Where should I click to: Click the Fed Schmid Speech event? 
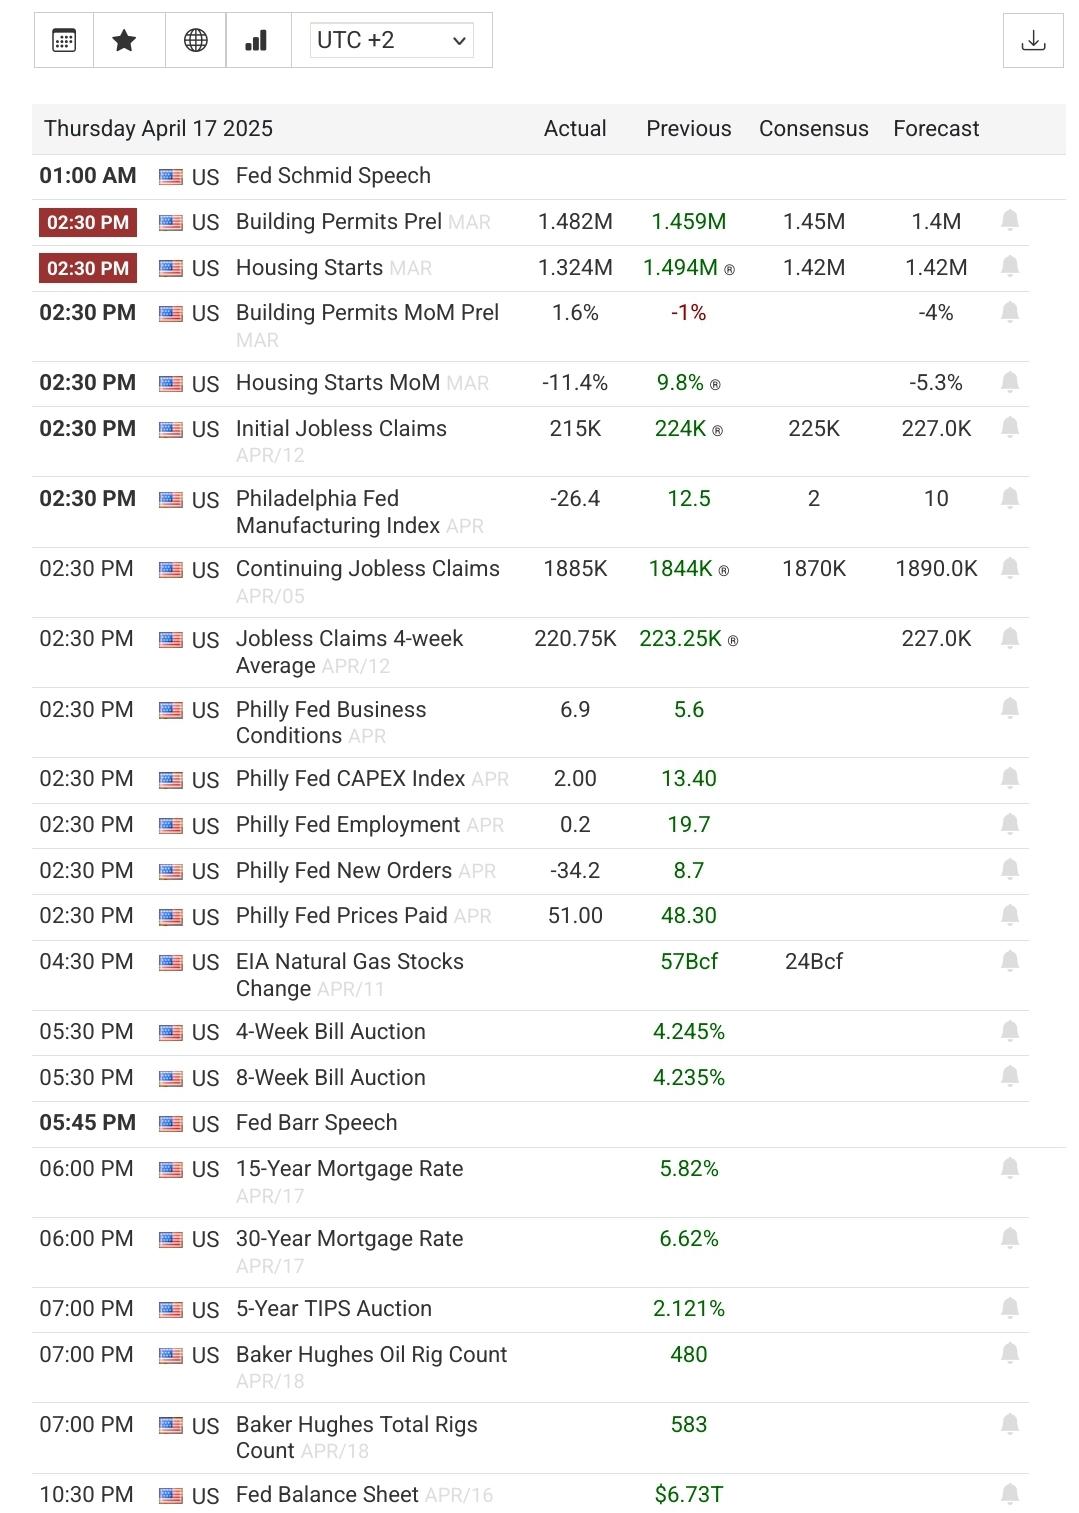[x=333, y=176]
